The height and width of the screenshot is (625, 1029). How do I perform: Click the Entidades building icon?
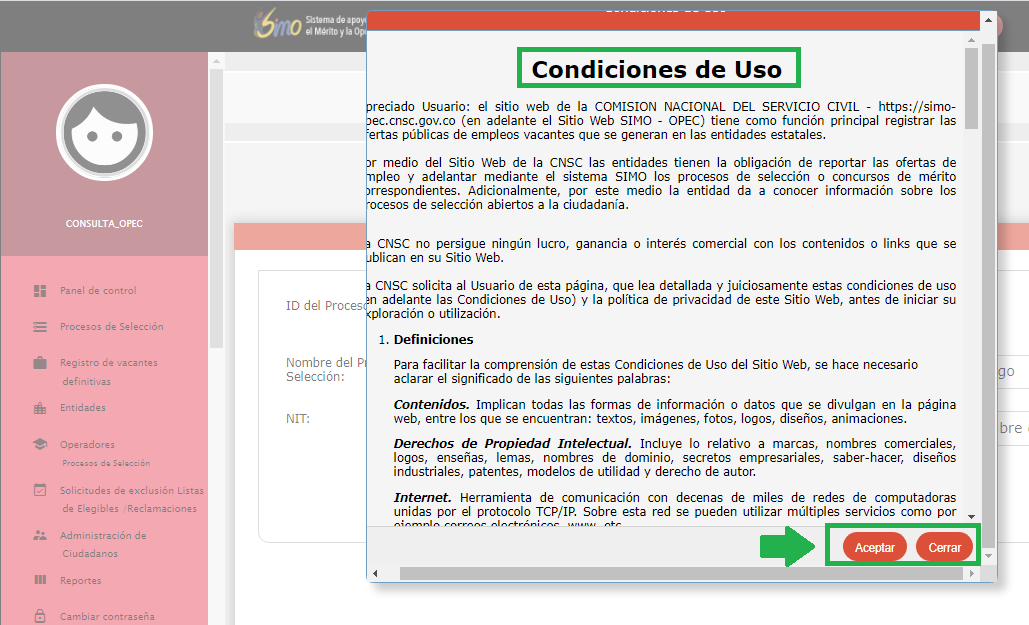click(x=40, y=408)
